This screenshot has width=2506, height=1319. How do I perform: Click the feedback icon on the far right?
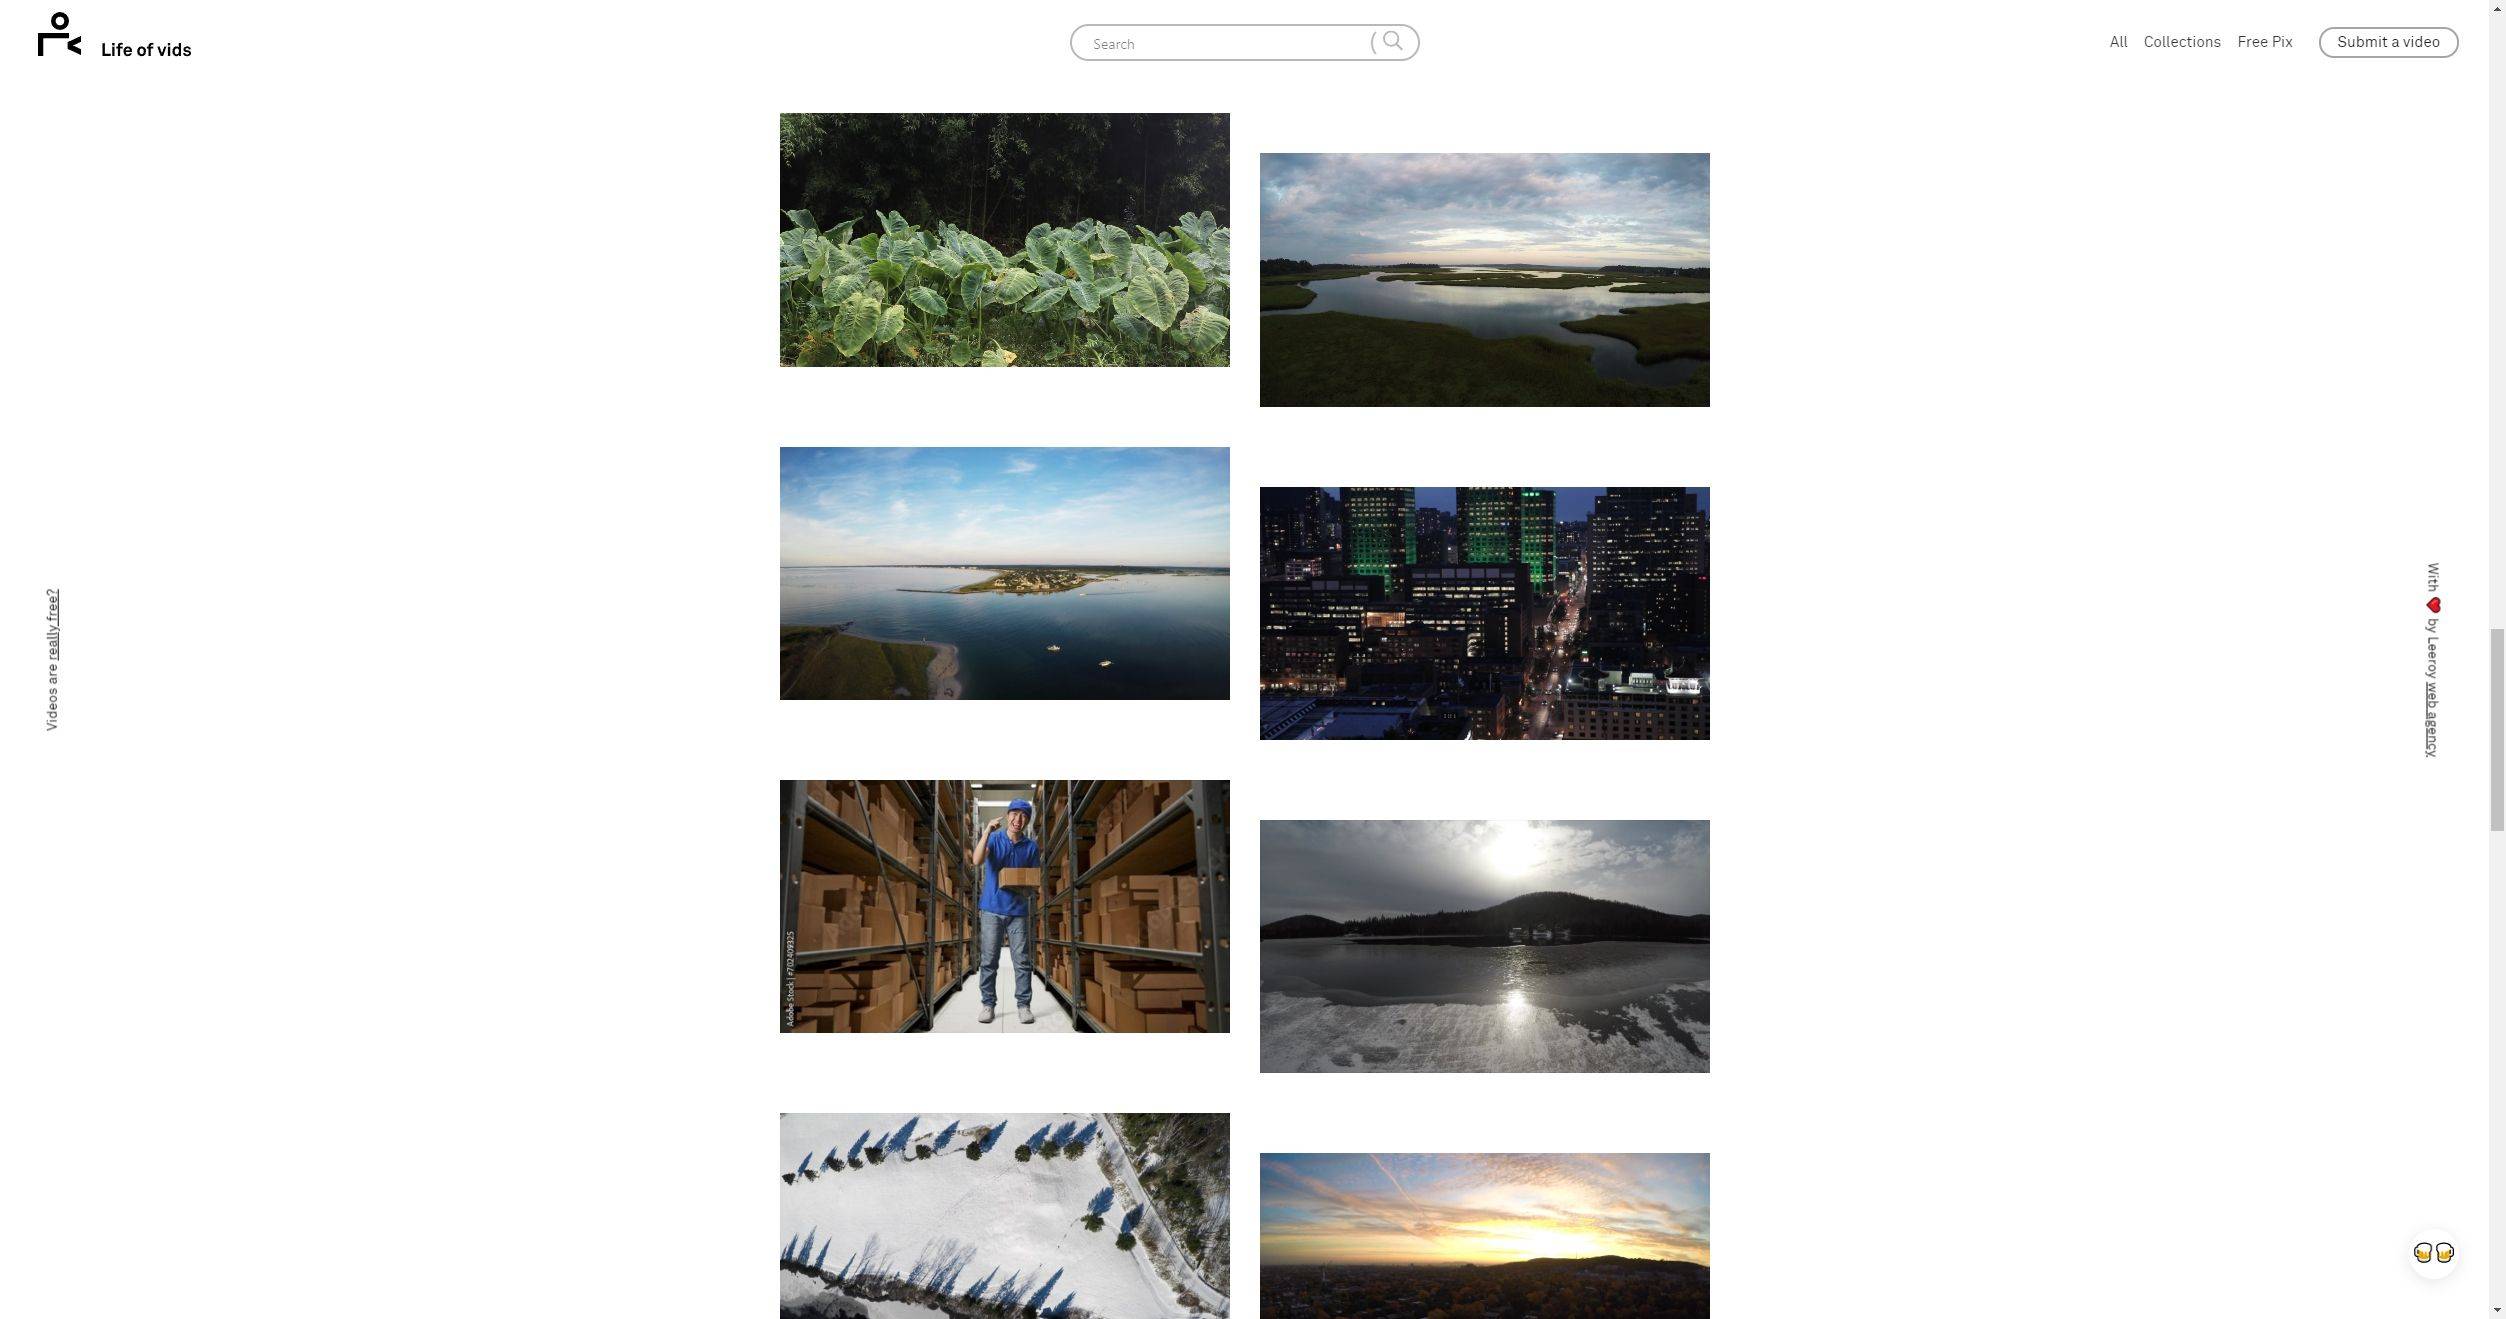(x=2431, y=1253)
